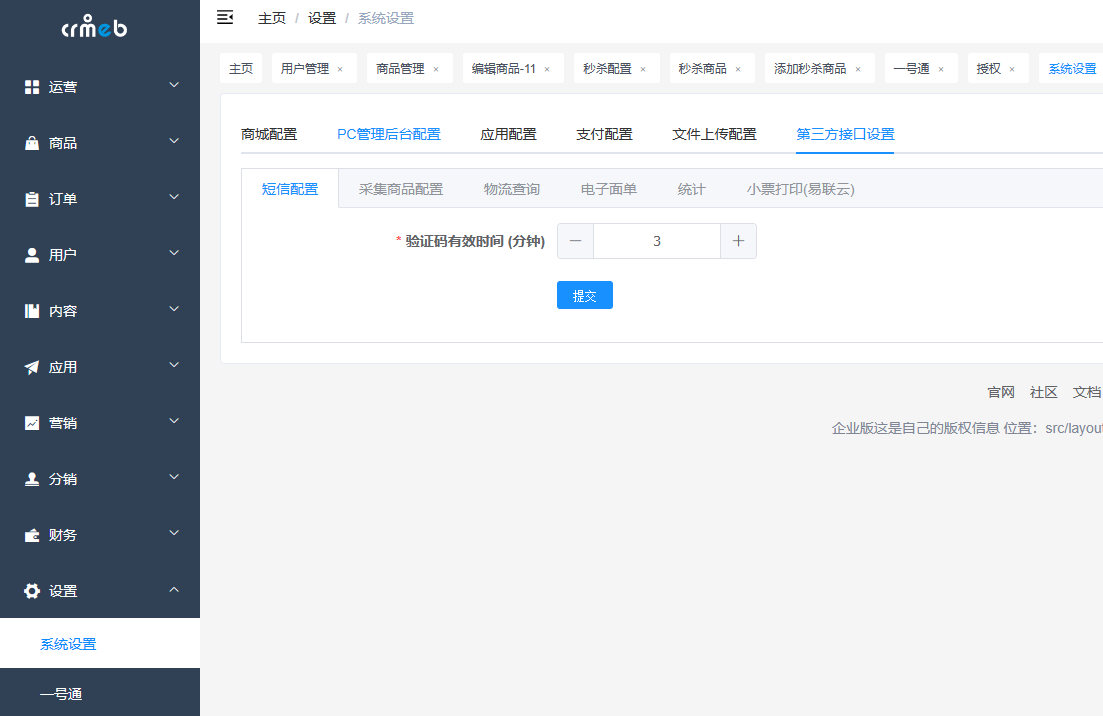Go to the 支付配置 tab
Screen dimensions: 1103x716
point(604,134)
